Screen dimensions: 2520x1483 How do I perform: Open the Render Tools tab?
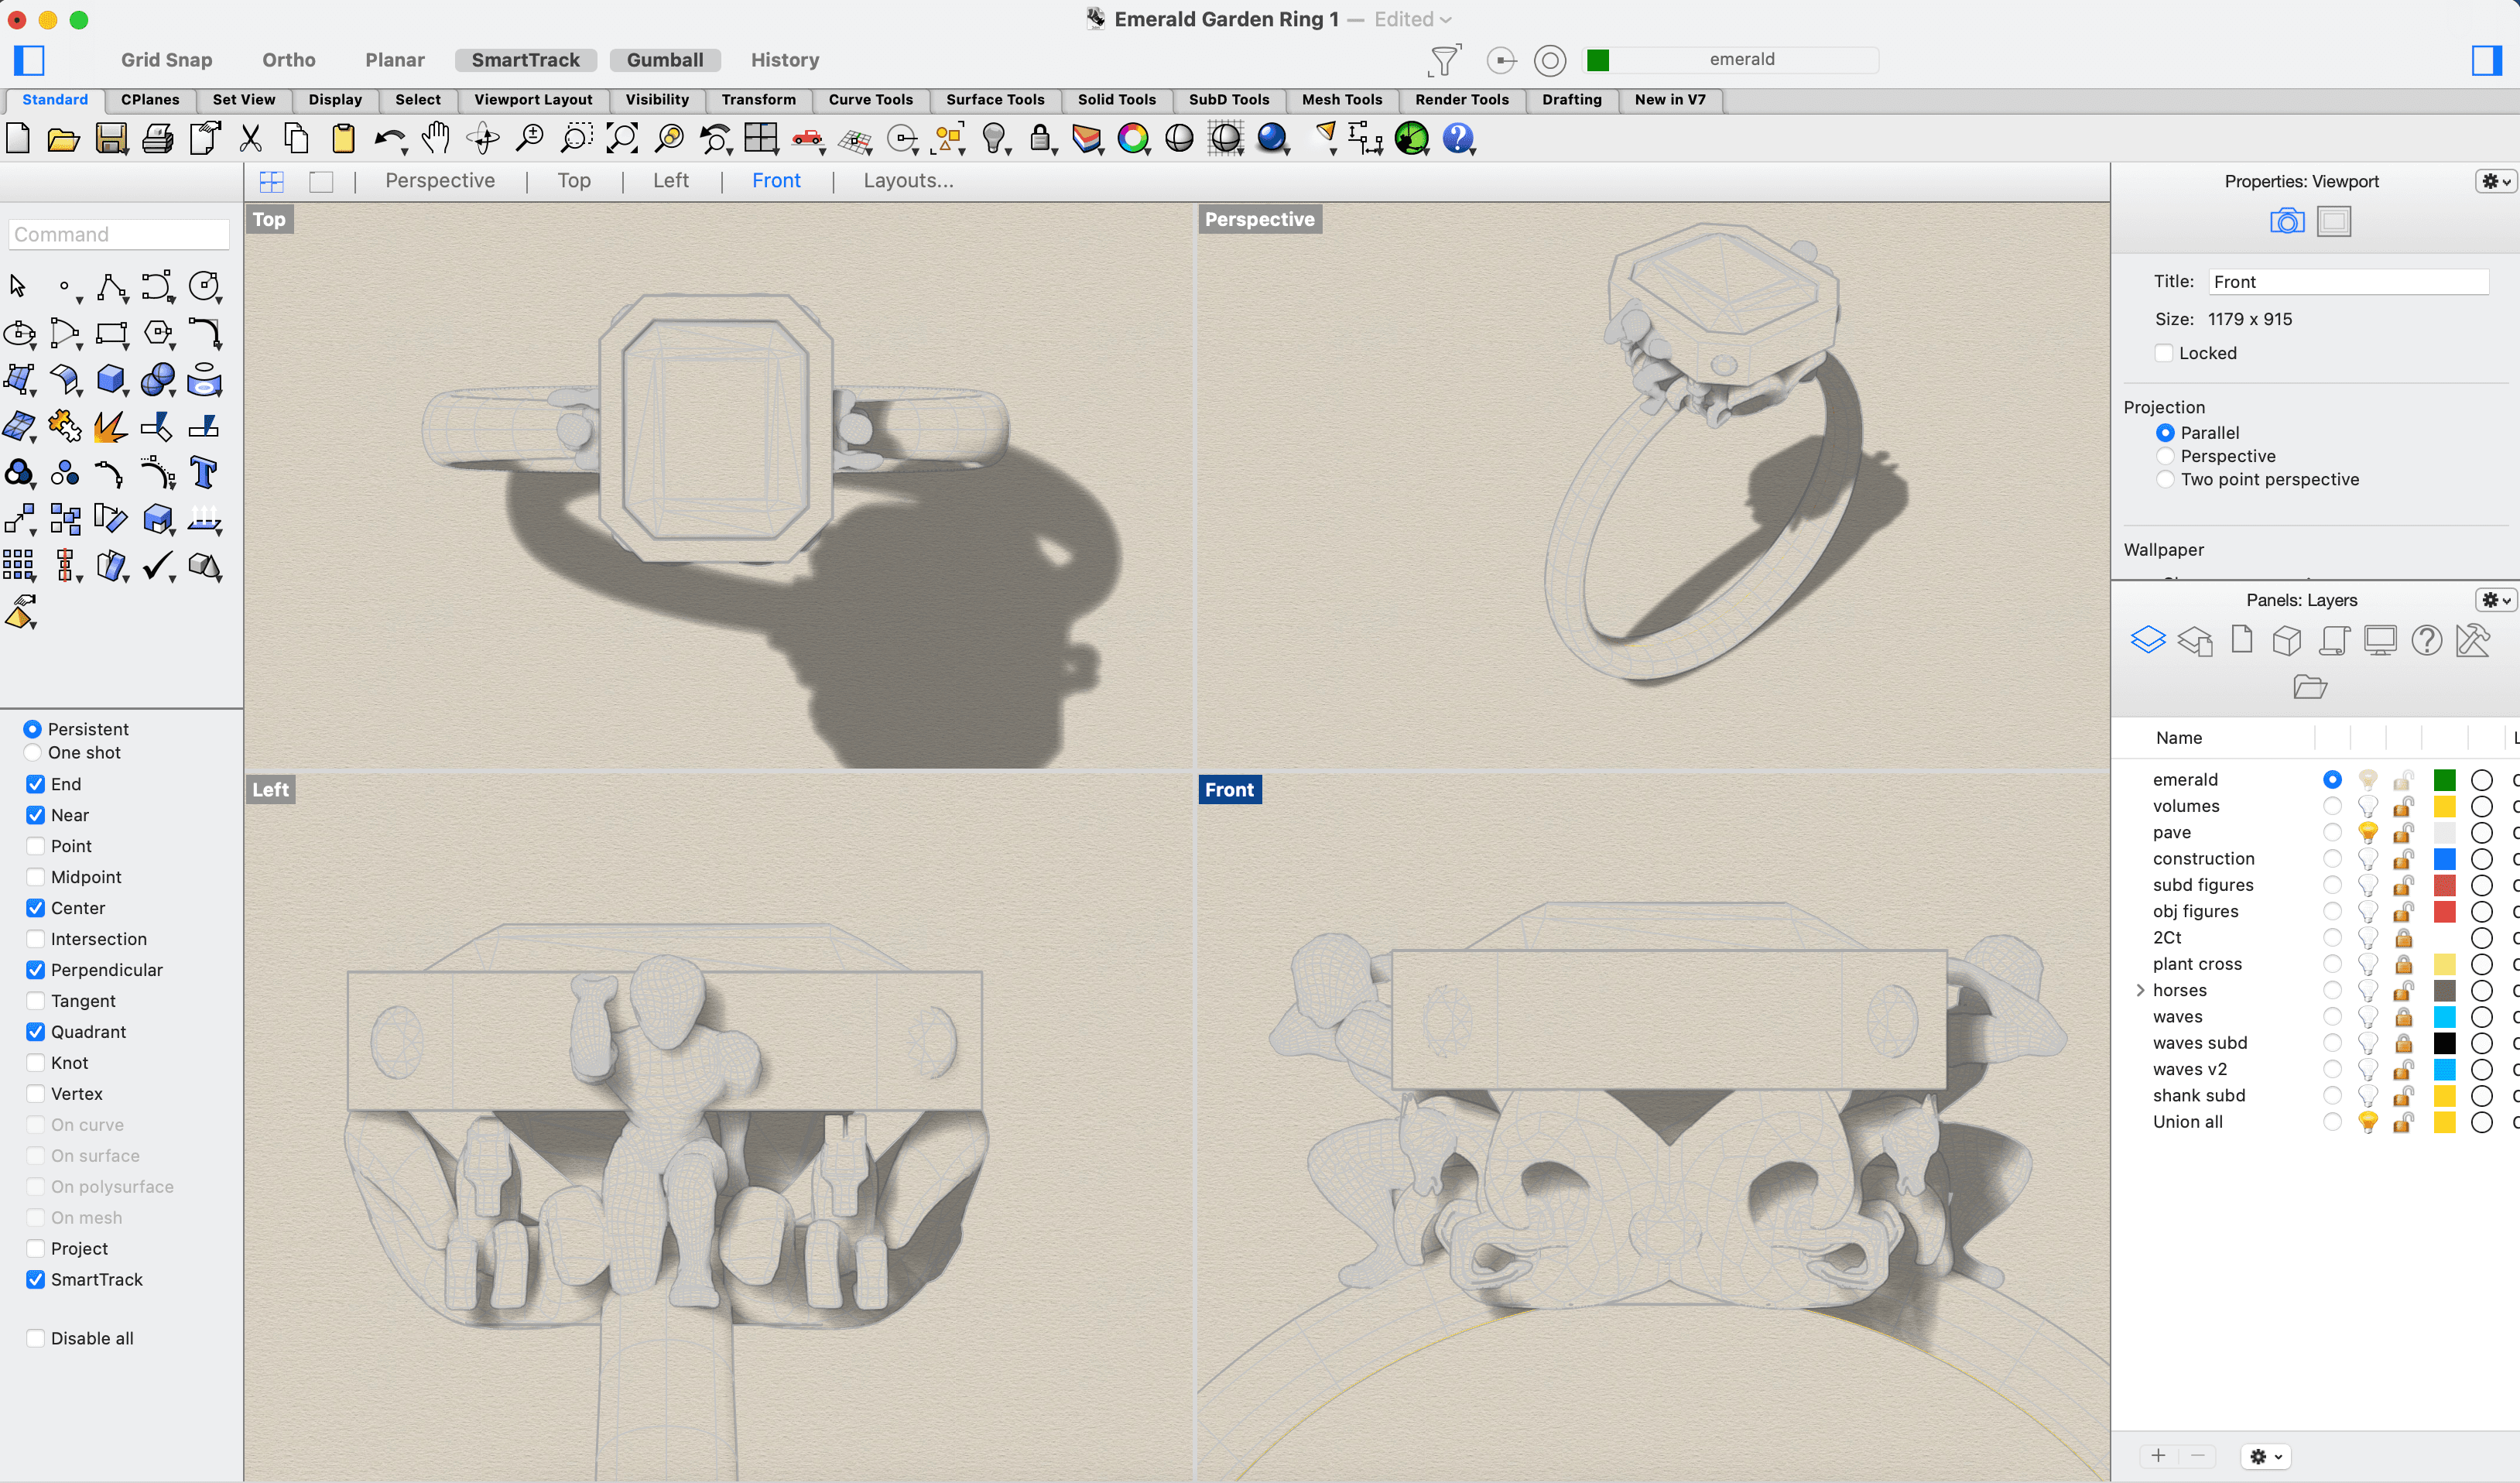(1461, 99)
